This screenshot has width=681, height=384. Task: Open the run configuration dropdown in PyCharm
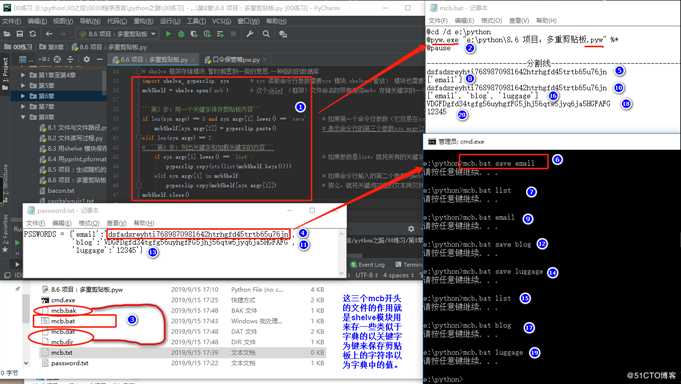118,34
